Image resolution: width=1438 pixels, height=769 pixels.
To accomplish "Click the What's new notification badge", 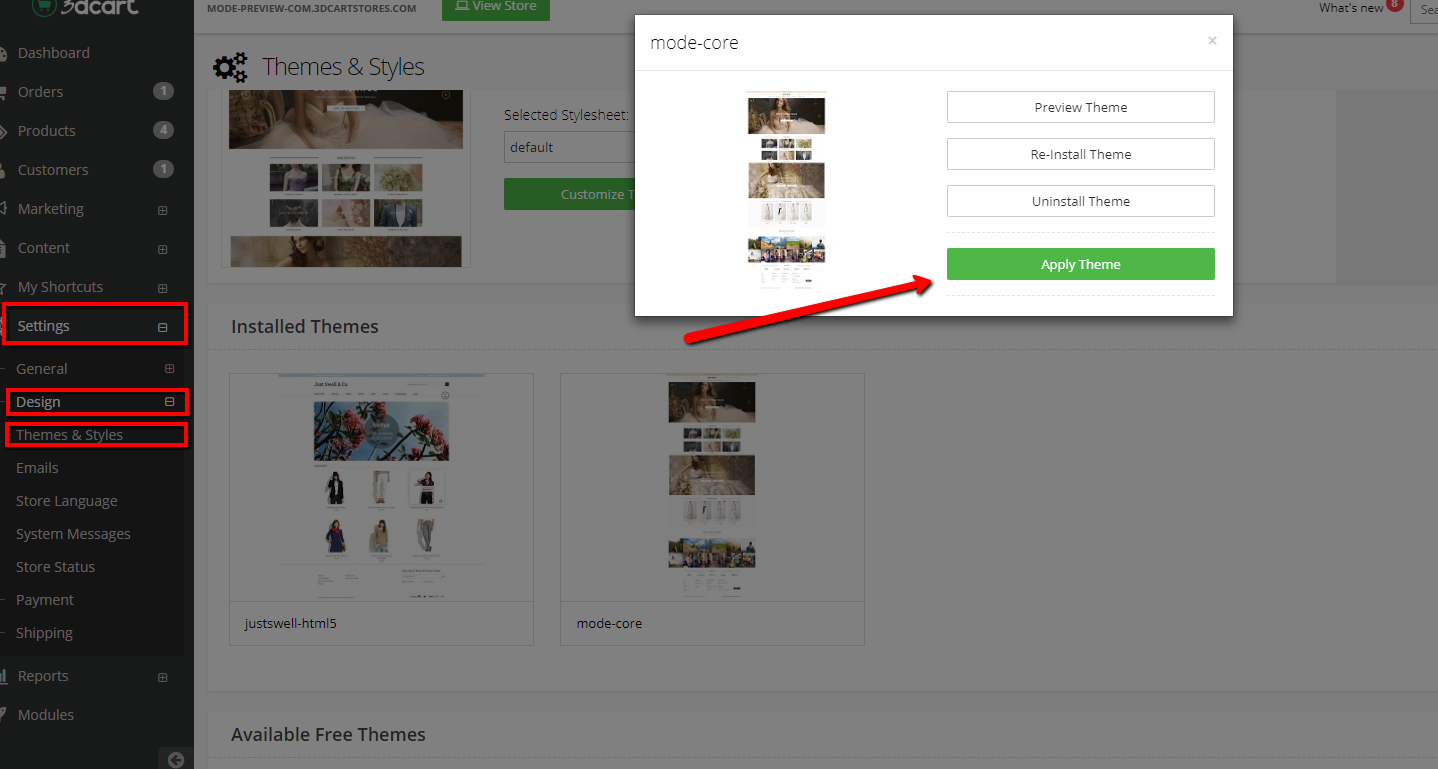I will (x=1394, y=5).
